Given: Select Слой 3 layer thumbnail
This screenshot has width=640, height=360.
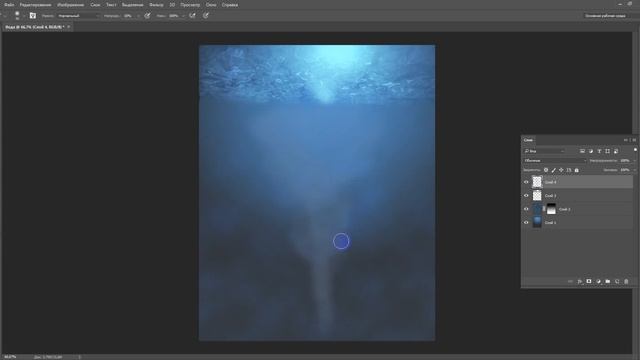Looking at the screenshot, I should point(537,196).
